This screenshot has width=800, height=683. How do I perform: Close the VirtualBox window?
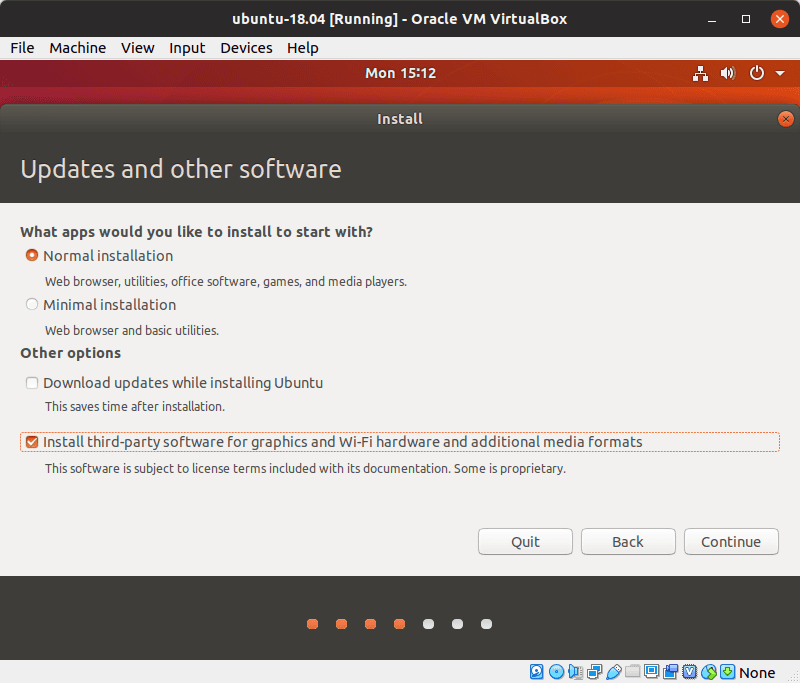780,19
